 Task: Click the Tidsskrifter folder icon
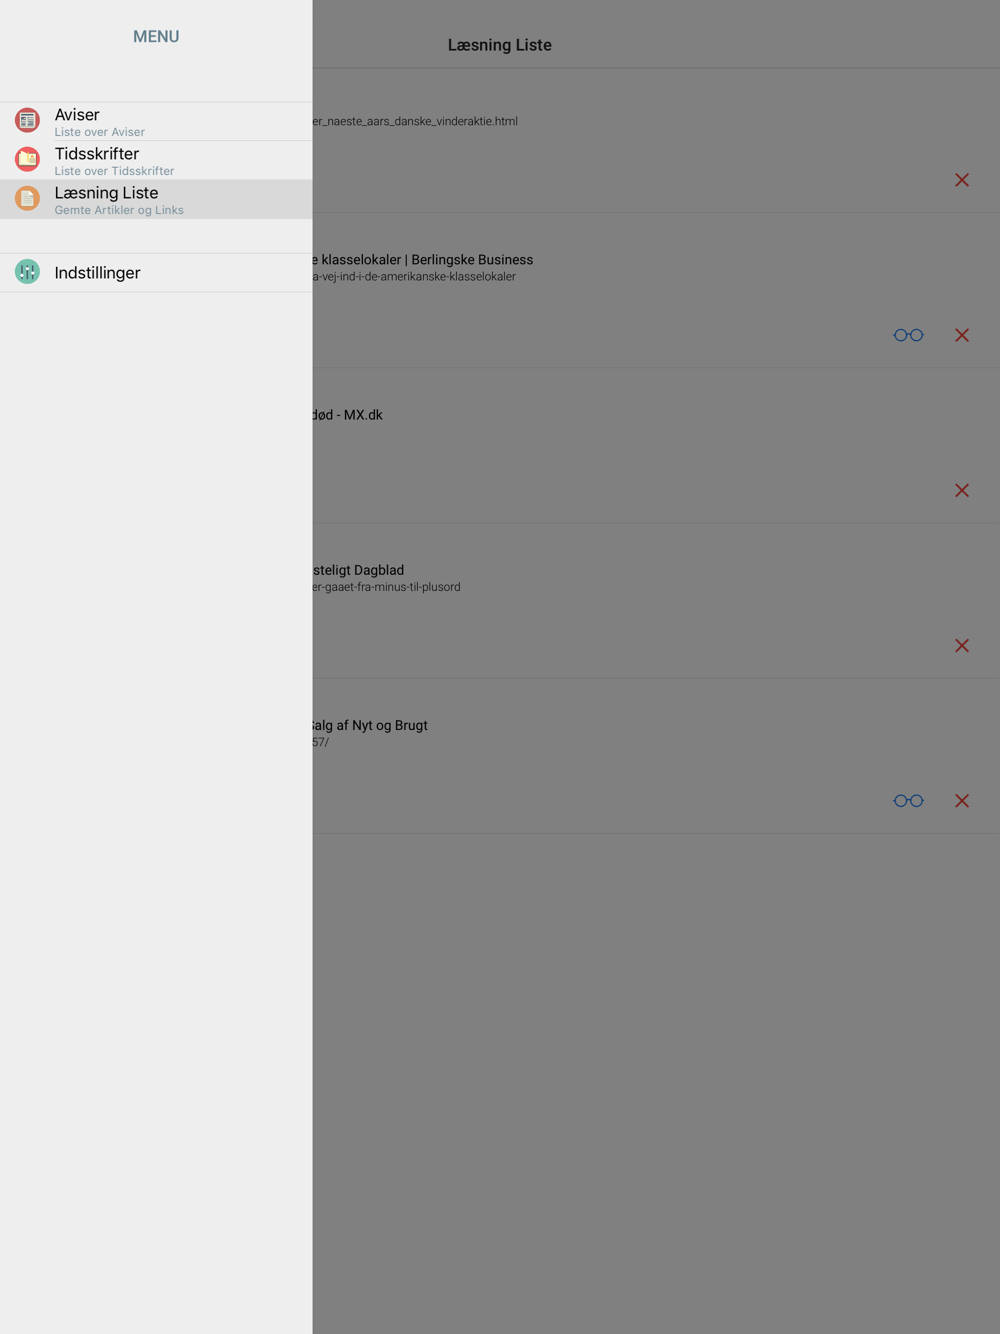tap(27, 159)
